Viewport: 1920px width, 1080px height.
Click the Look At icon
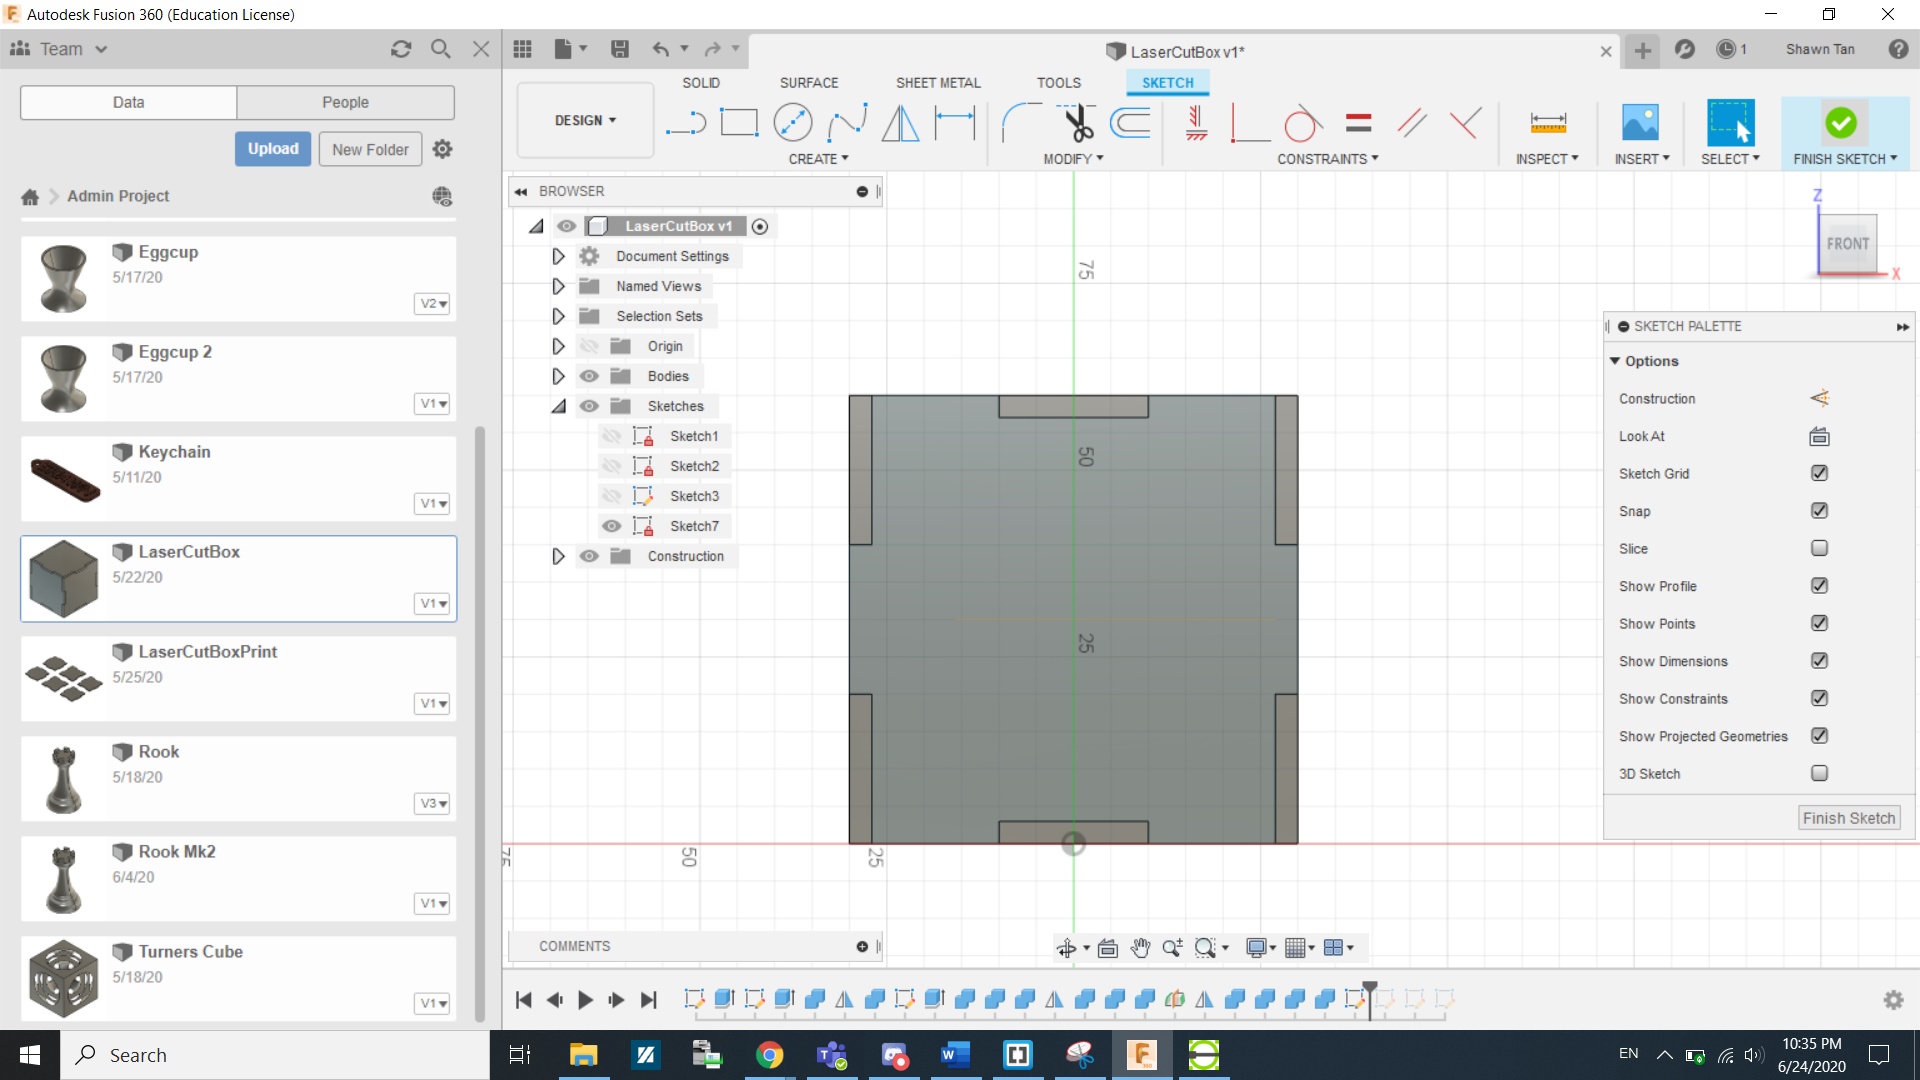pyautogui.click(x=1819, y=436)
